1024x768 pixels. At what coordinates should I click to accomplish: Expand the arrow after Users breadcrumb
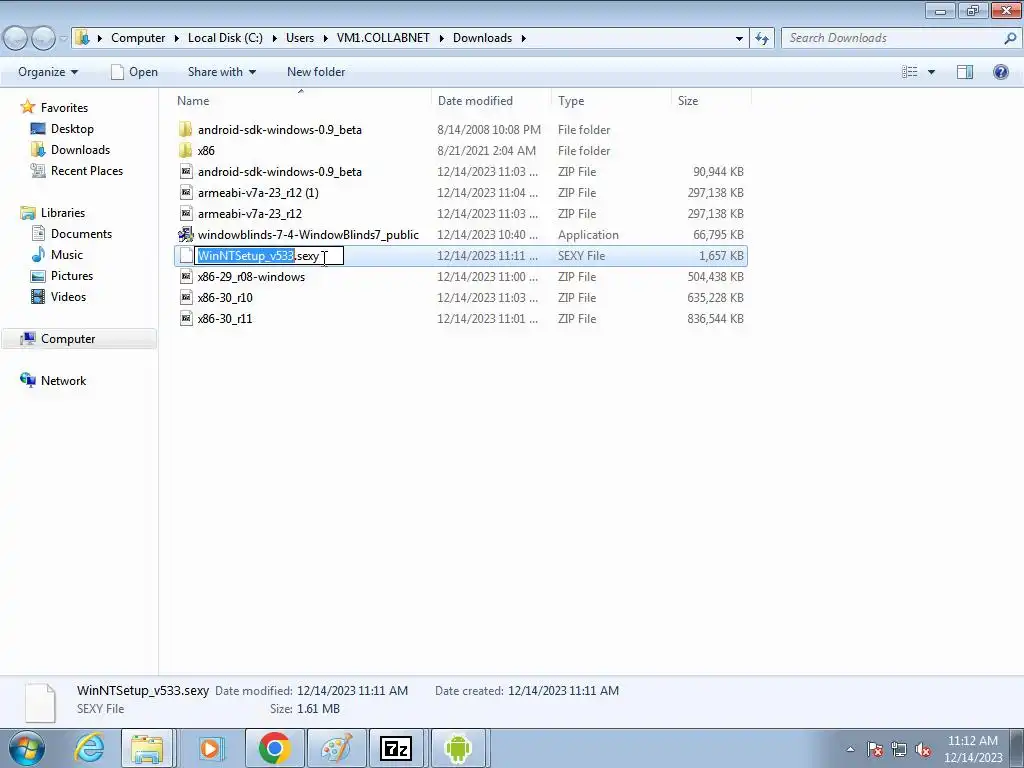325,38
